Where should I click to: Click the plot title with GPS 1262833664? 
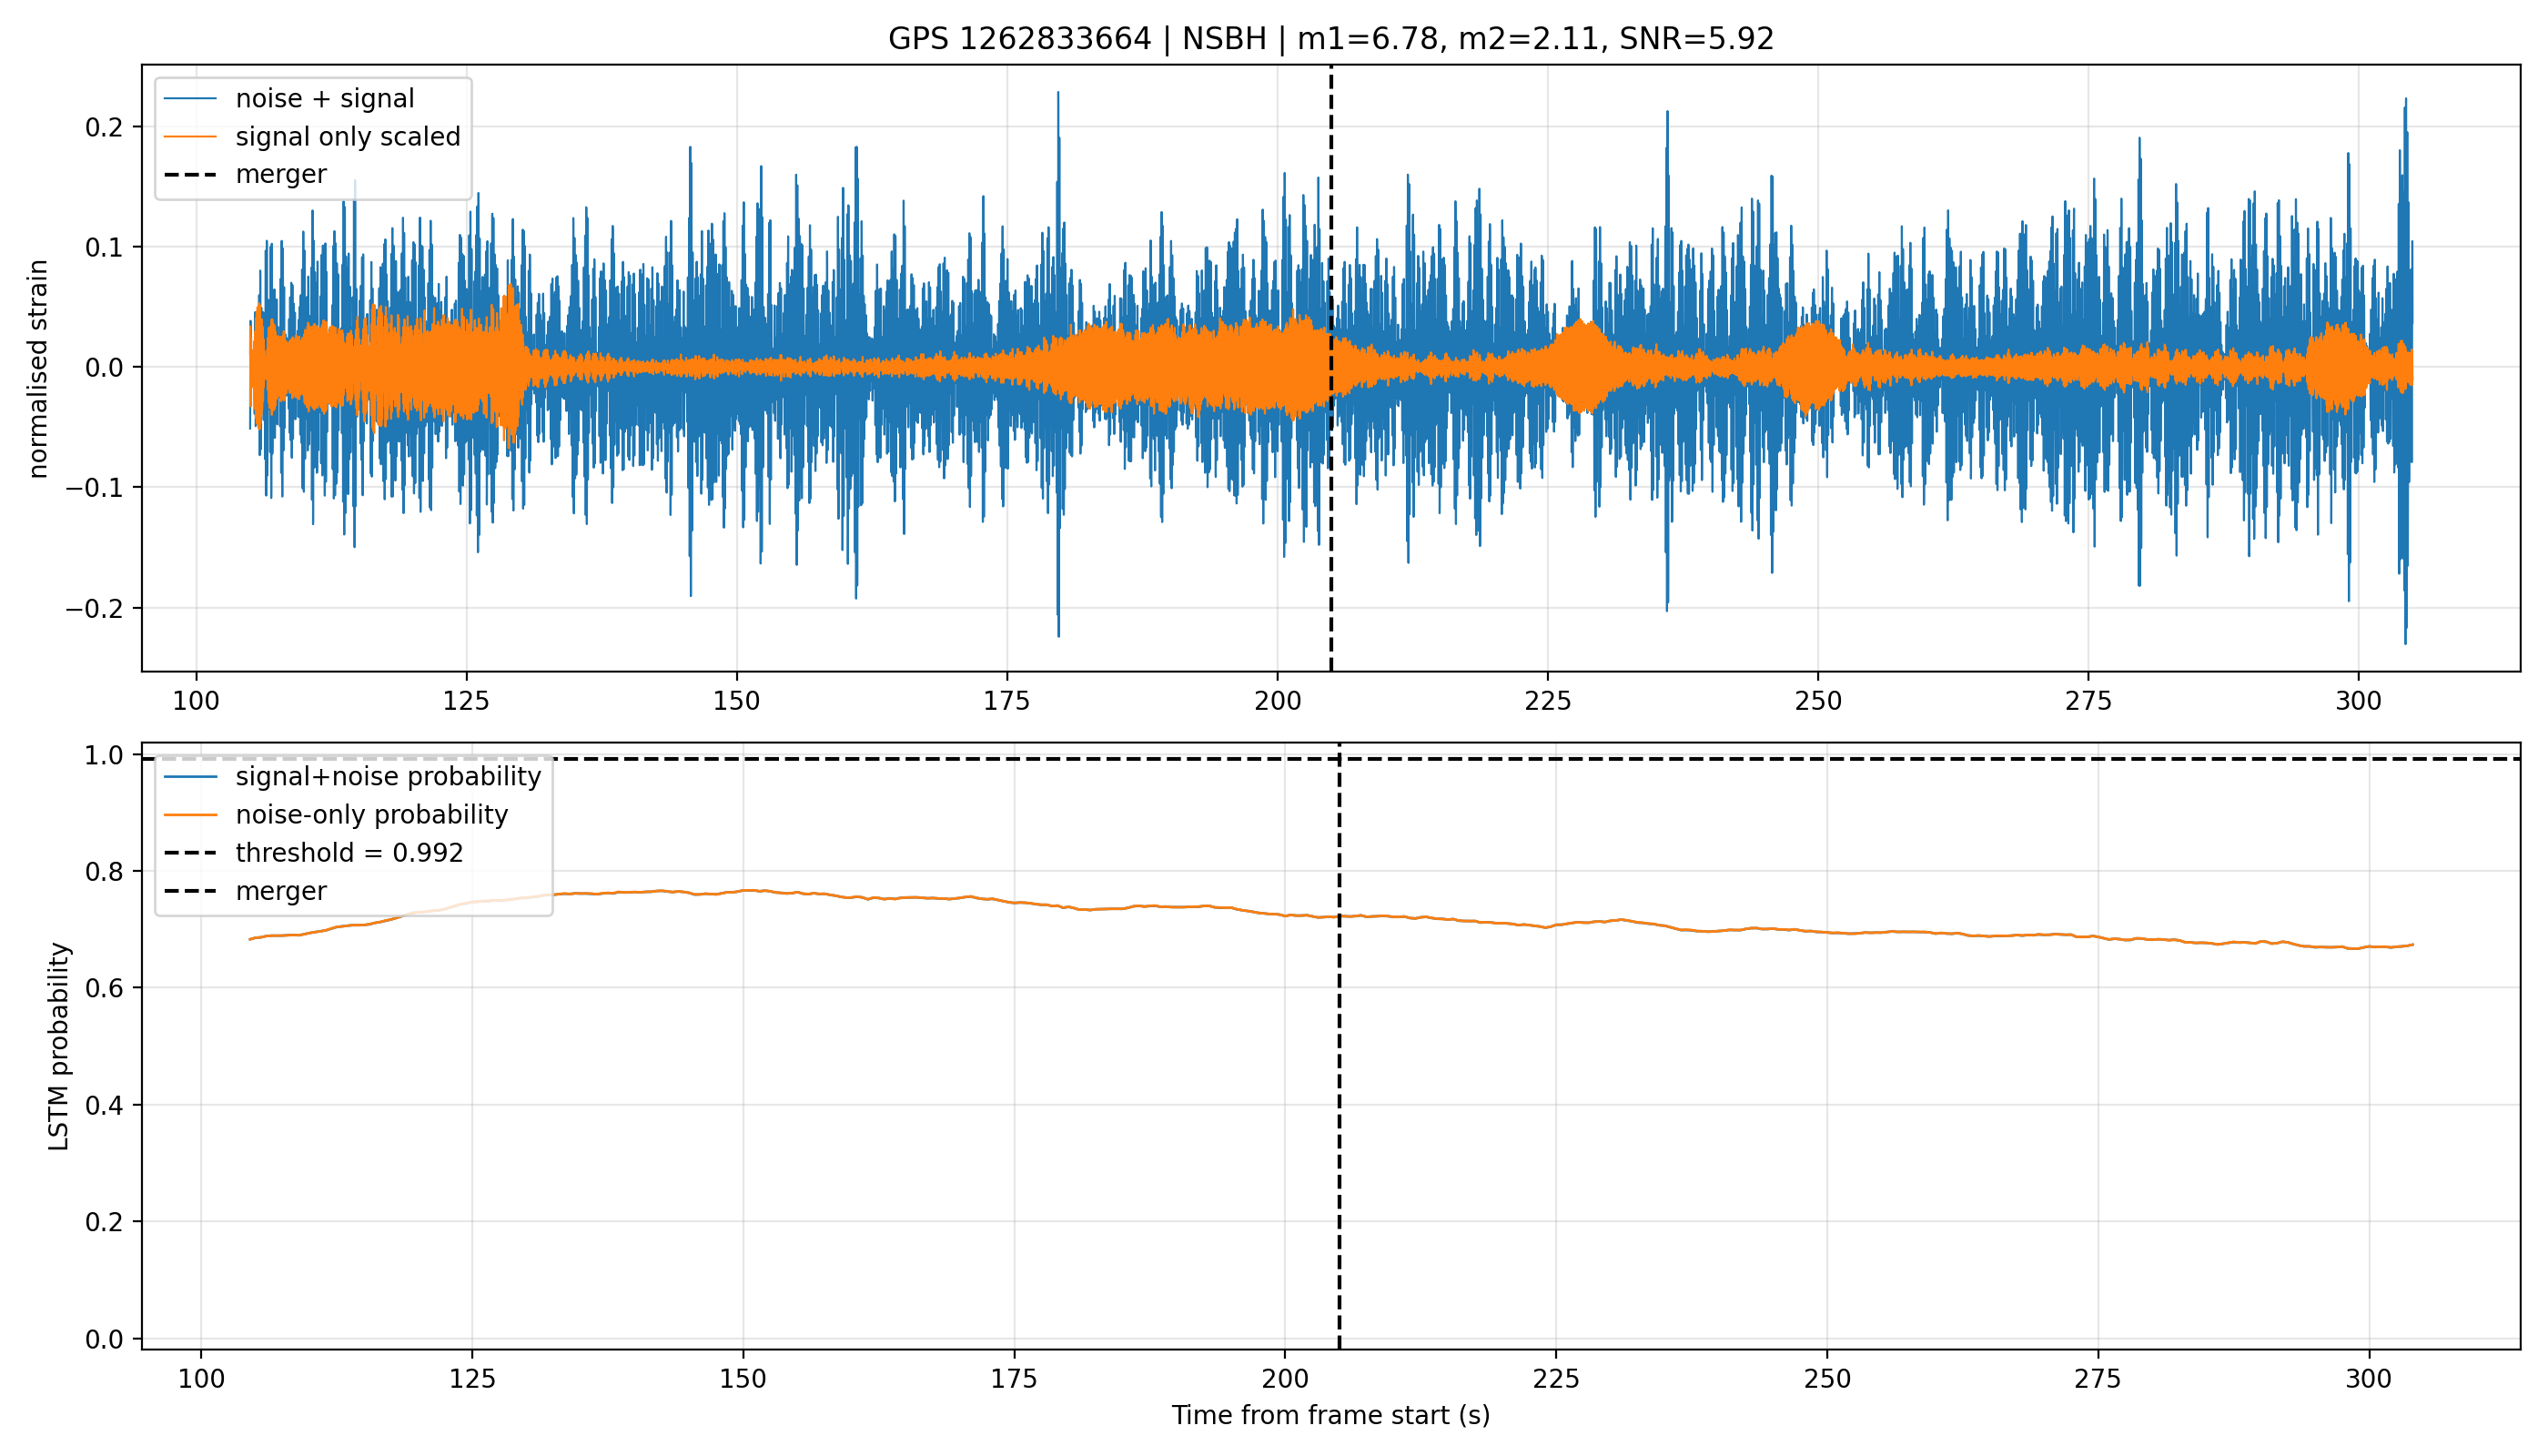coord(1330,39)
